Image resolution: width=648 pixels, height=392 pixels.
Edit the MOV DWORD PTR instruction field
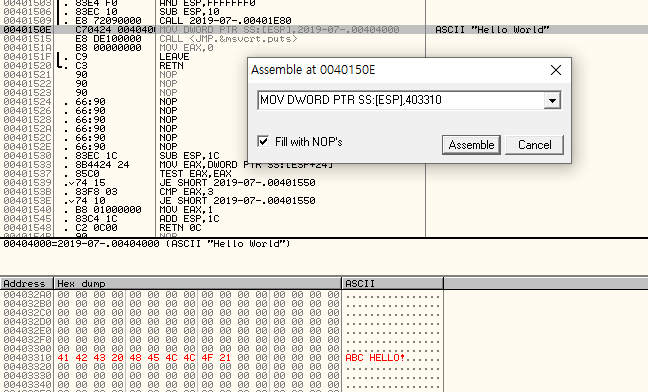coord(401,100)
